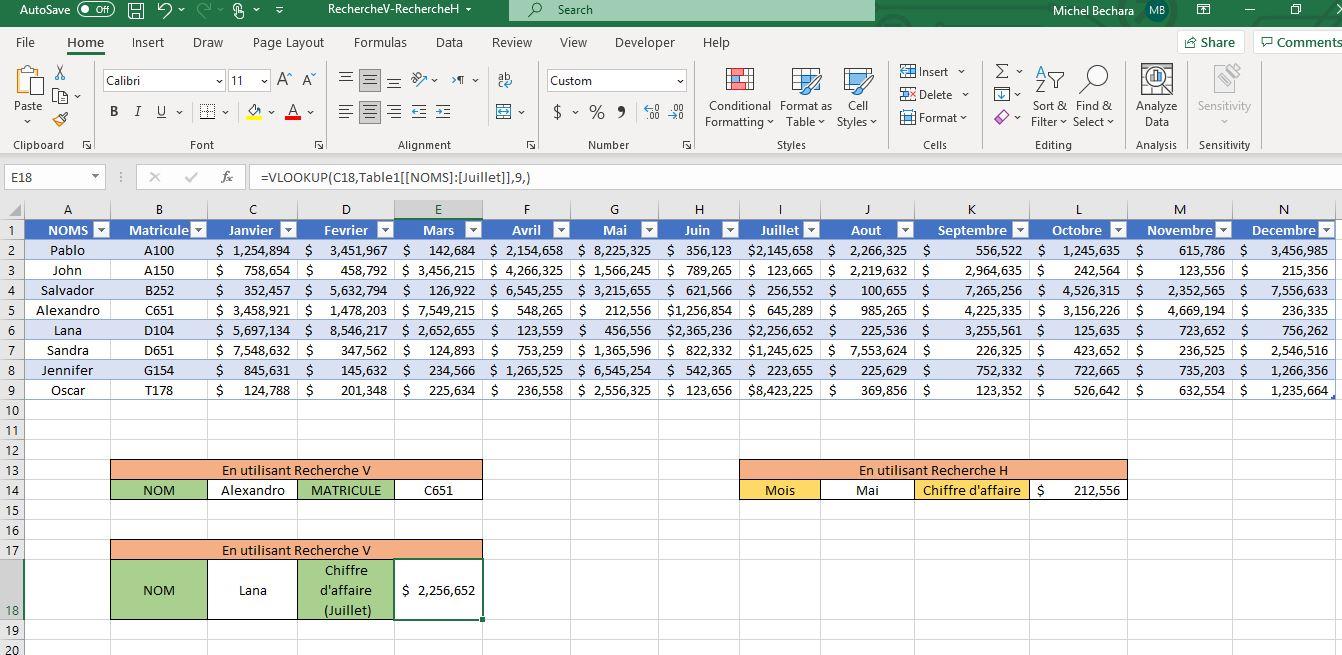Switch to the Page Layout tab
Screen dimensions: 1342x655
pos(288,42)
